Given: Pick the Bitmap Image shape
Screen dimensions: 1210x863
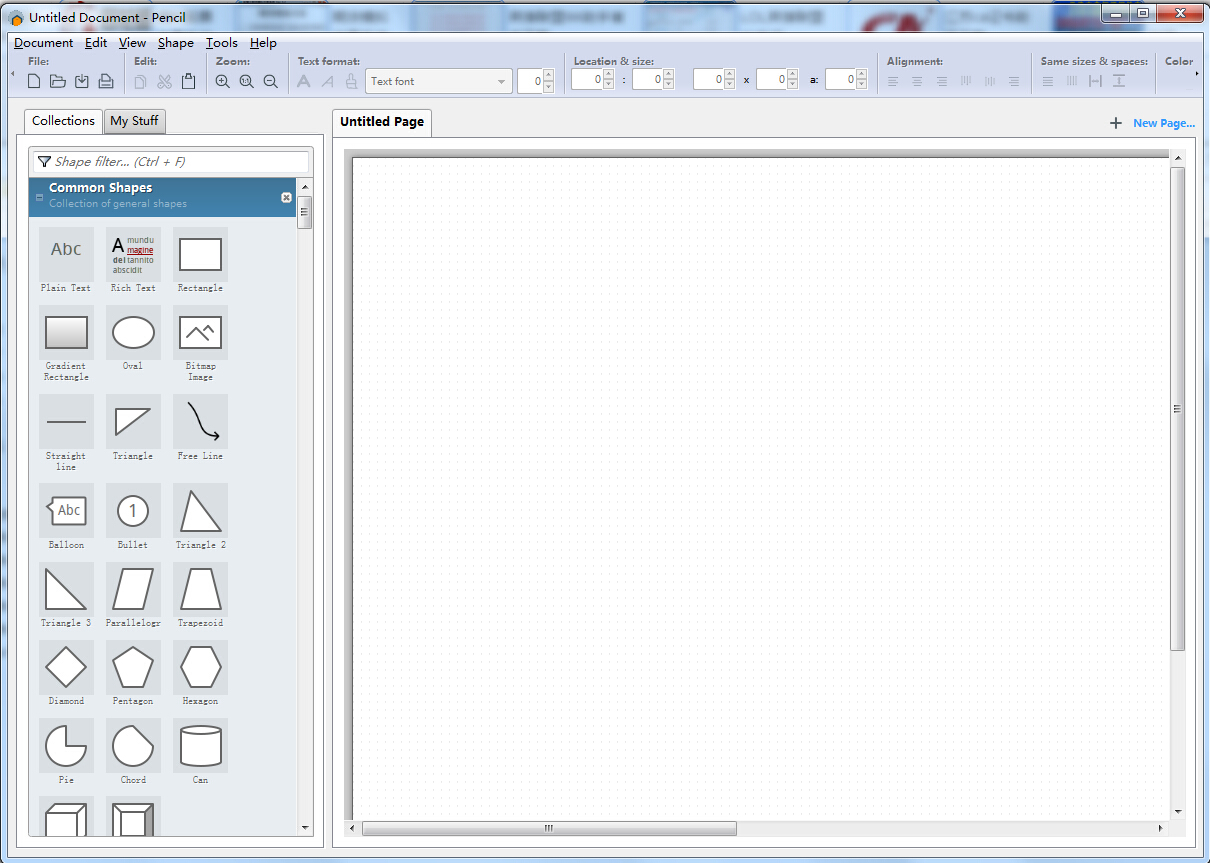Looking at the screenshot, I should click(199, 332).
